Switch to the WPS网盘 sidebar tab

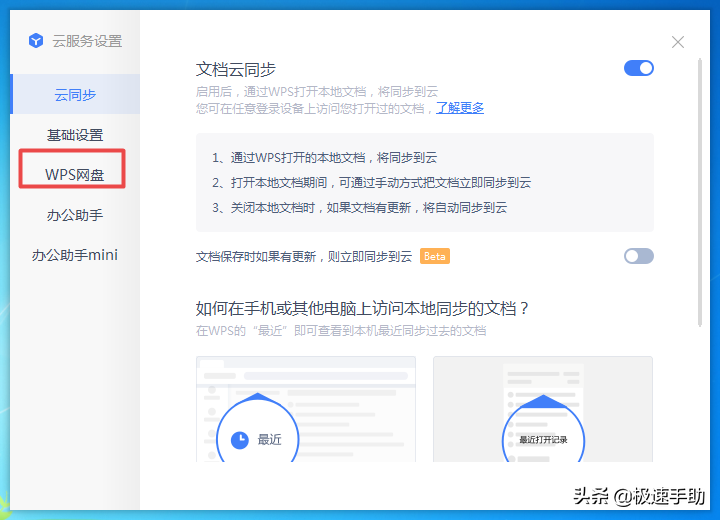74,174
